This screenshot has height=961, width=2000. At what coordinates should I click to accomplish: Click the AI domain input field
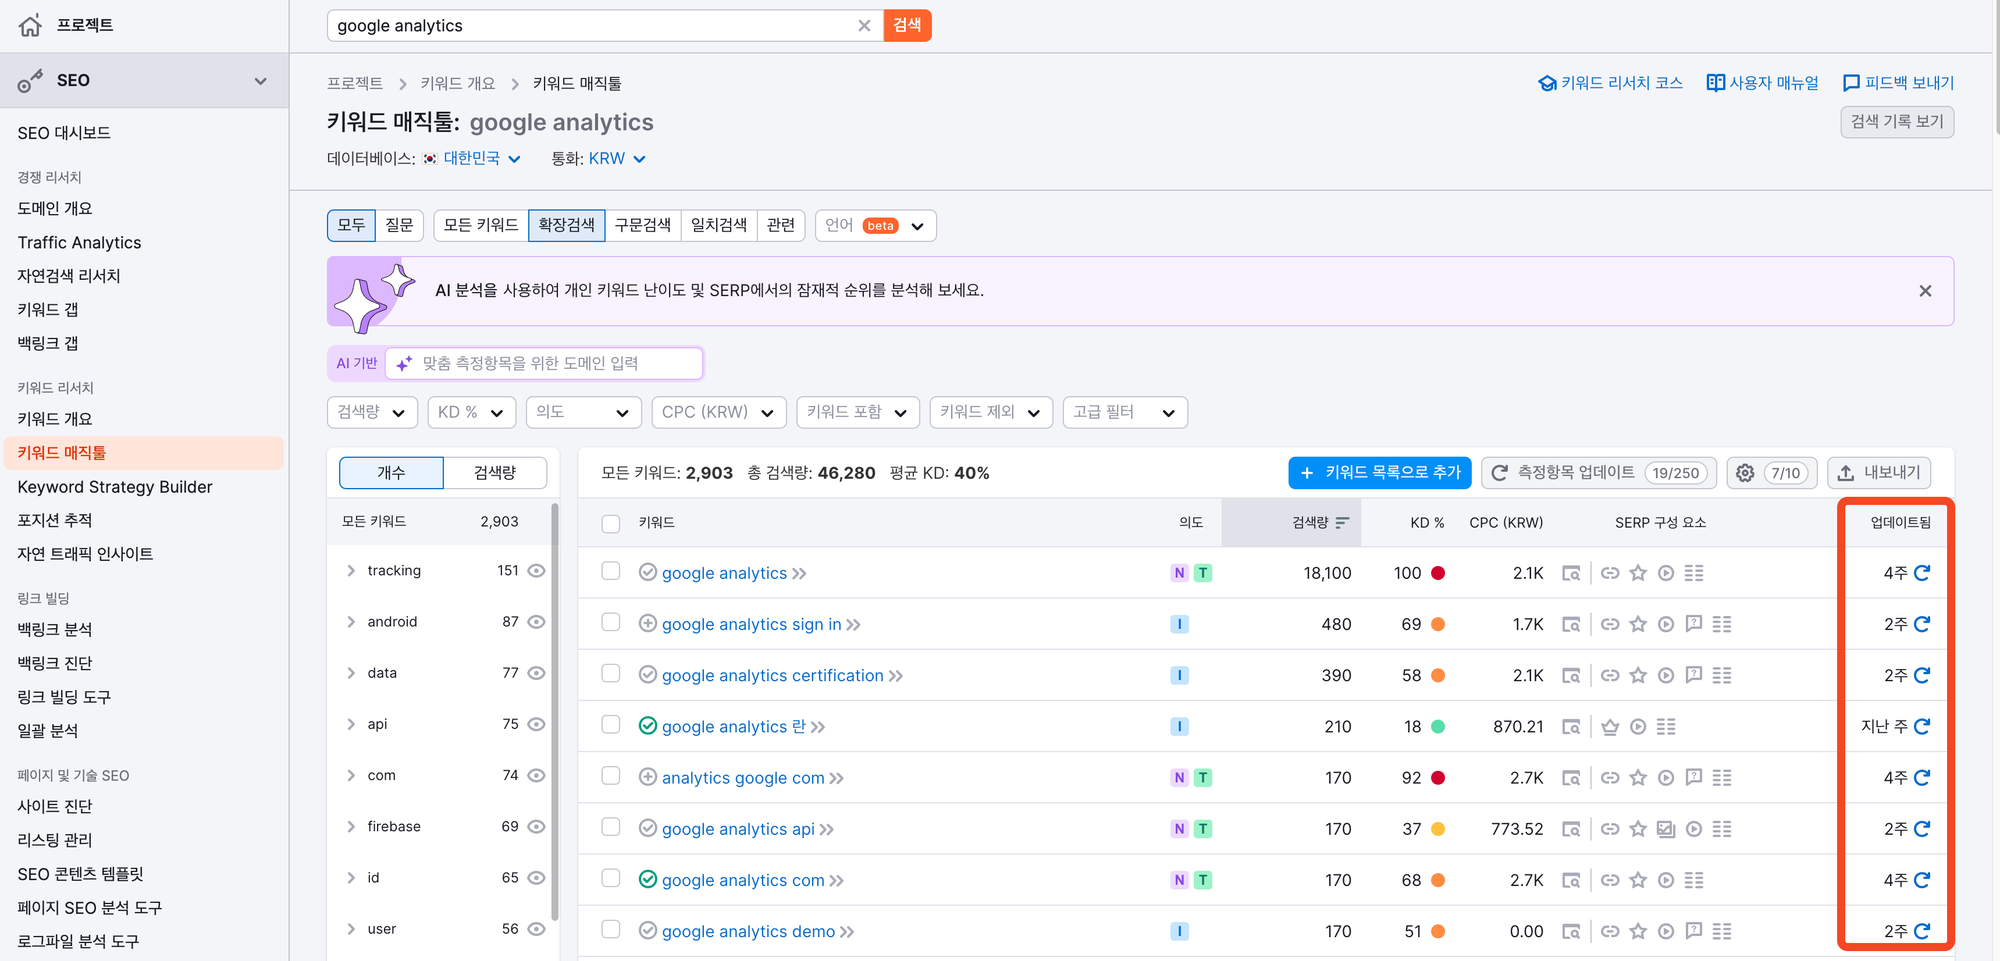[x=545, y=364]
